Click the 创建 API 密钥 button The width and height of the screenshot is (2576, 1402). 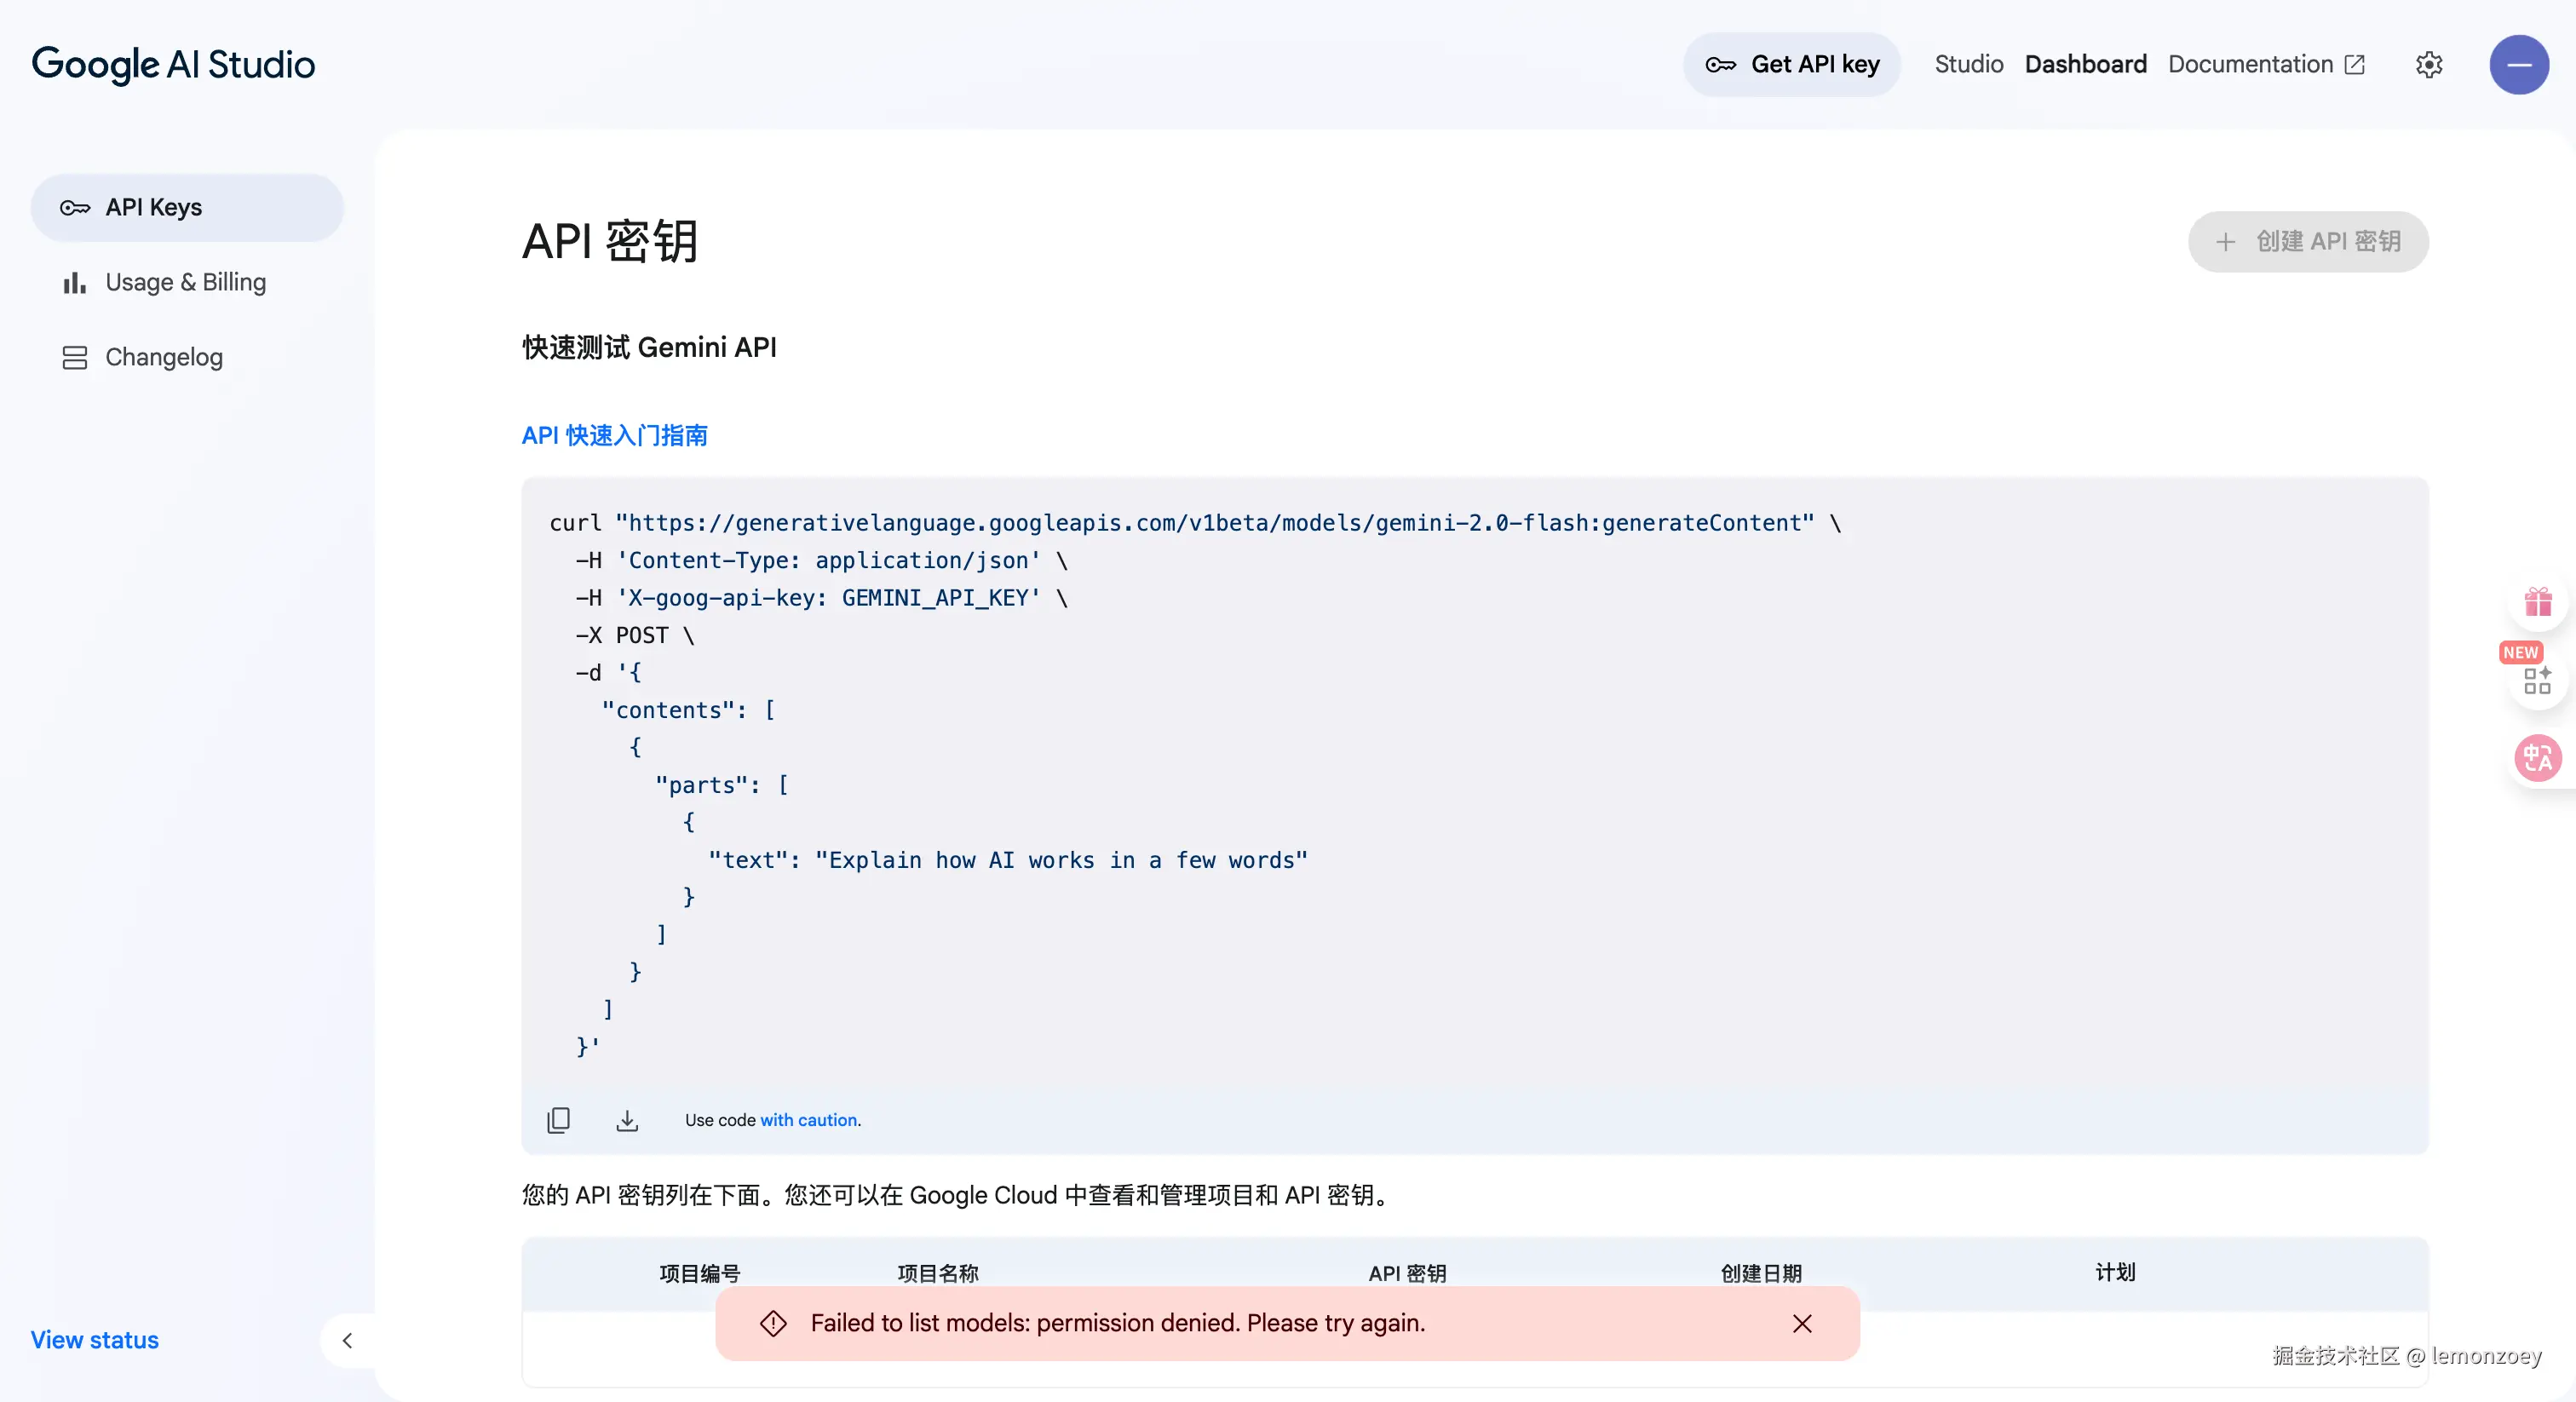tap(2307, 242)
